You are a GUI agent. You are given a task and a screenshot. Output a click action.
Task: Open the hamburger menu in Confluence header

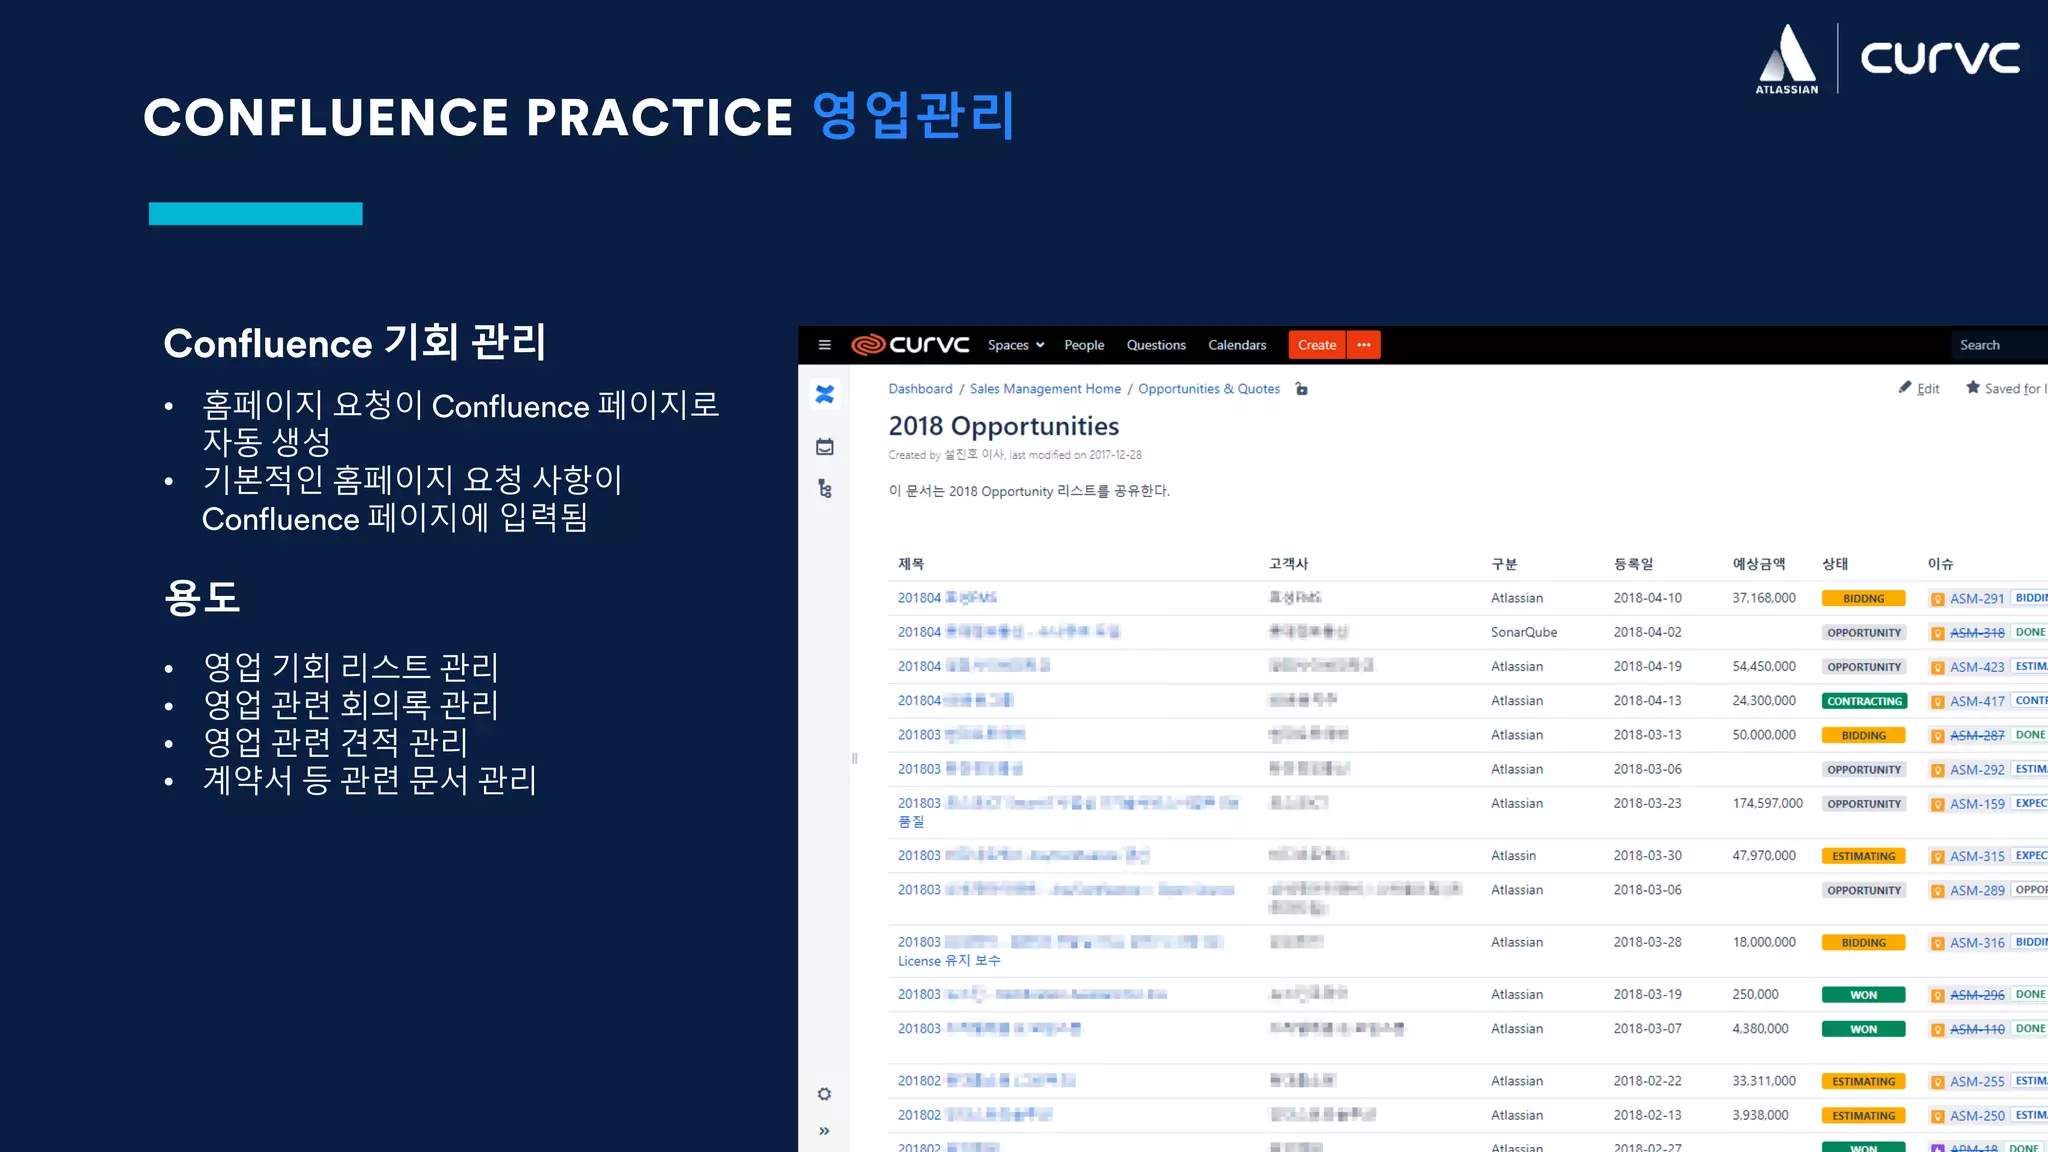coord(824,345)
